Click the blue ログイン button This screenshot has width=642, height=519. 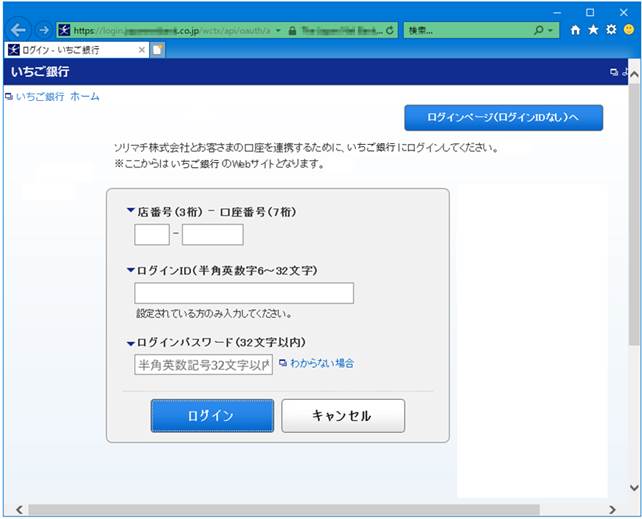click(212, 416)
